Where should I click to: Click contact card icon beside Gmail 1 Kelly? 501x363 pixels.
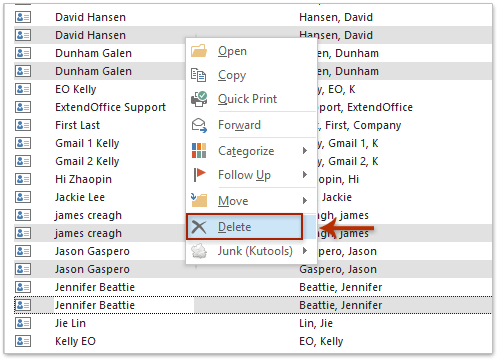23,143
